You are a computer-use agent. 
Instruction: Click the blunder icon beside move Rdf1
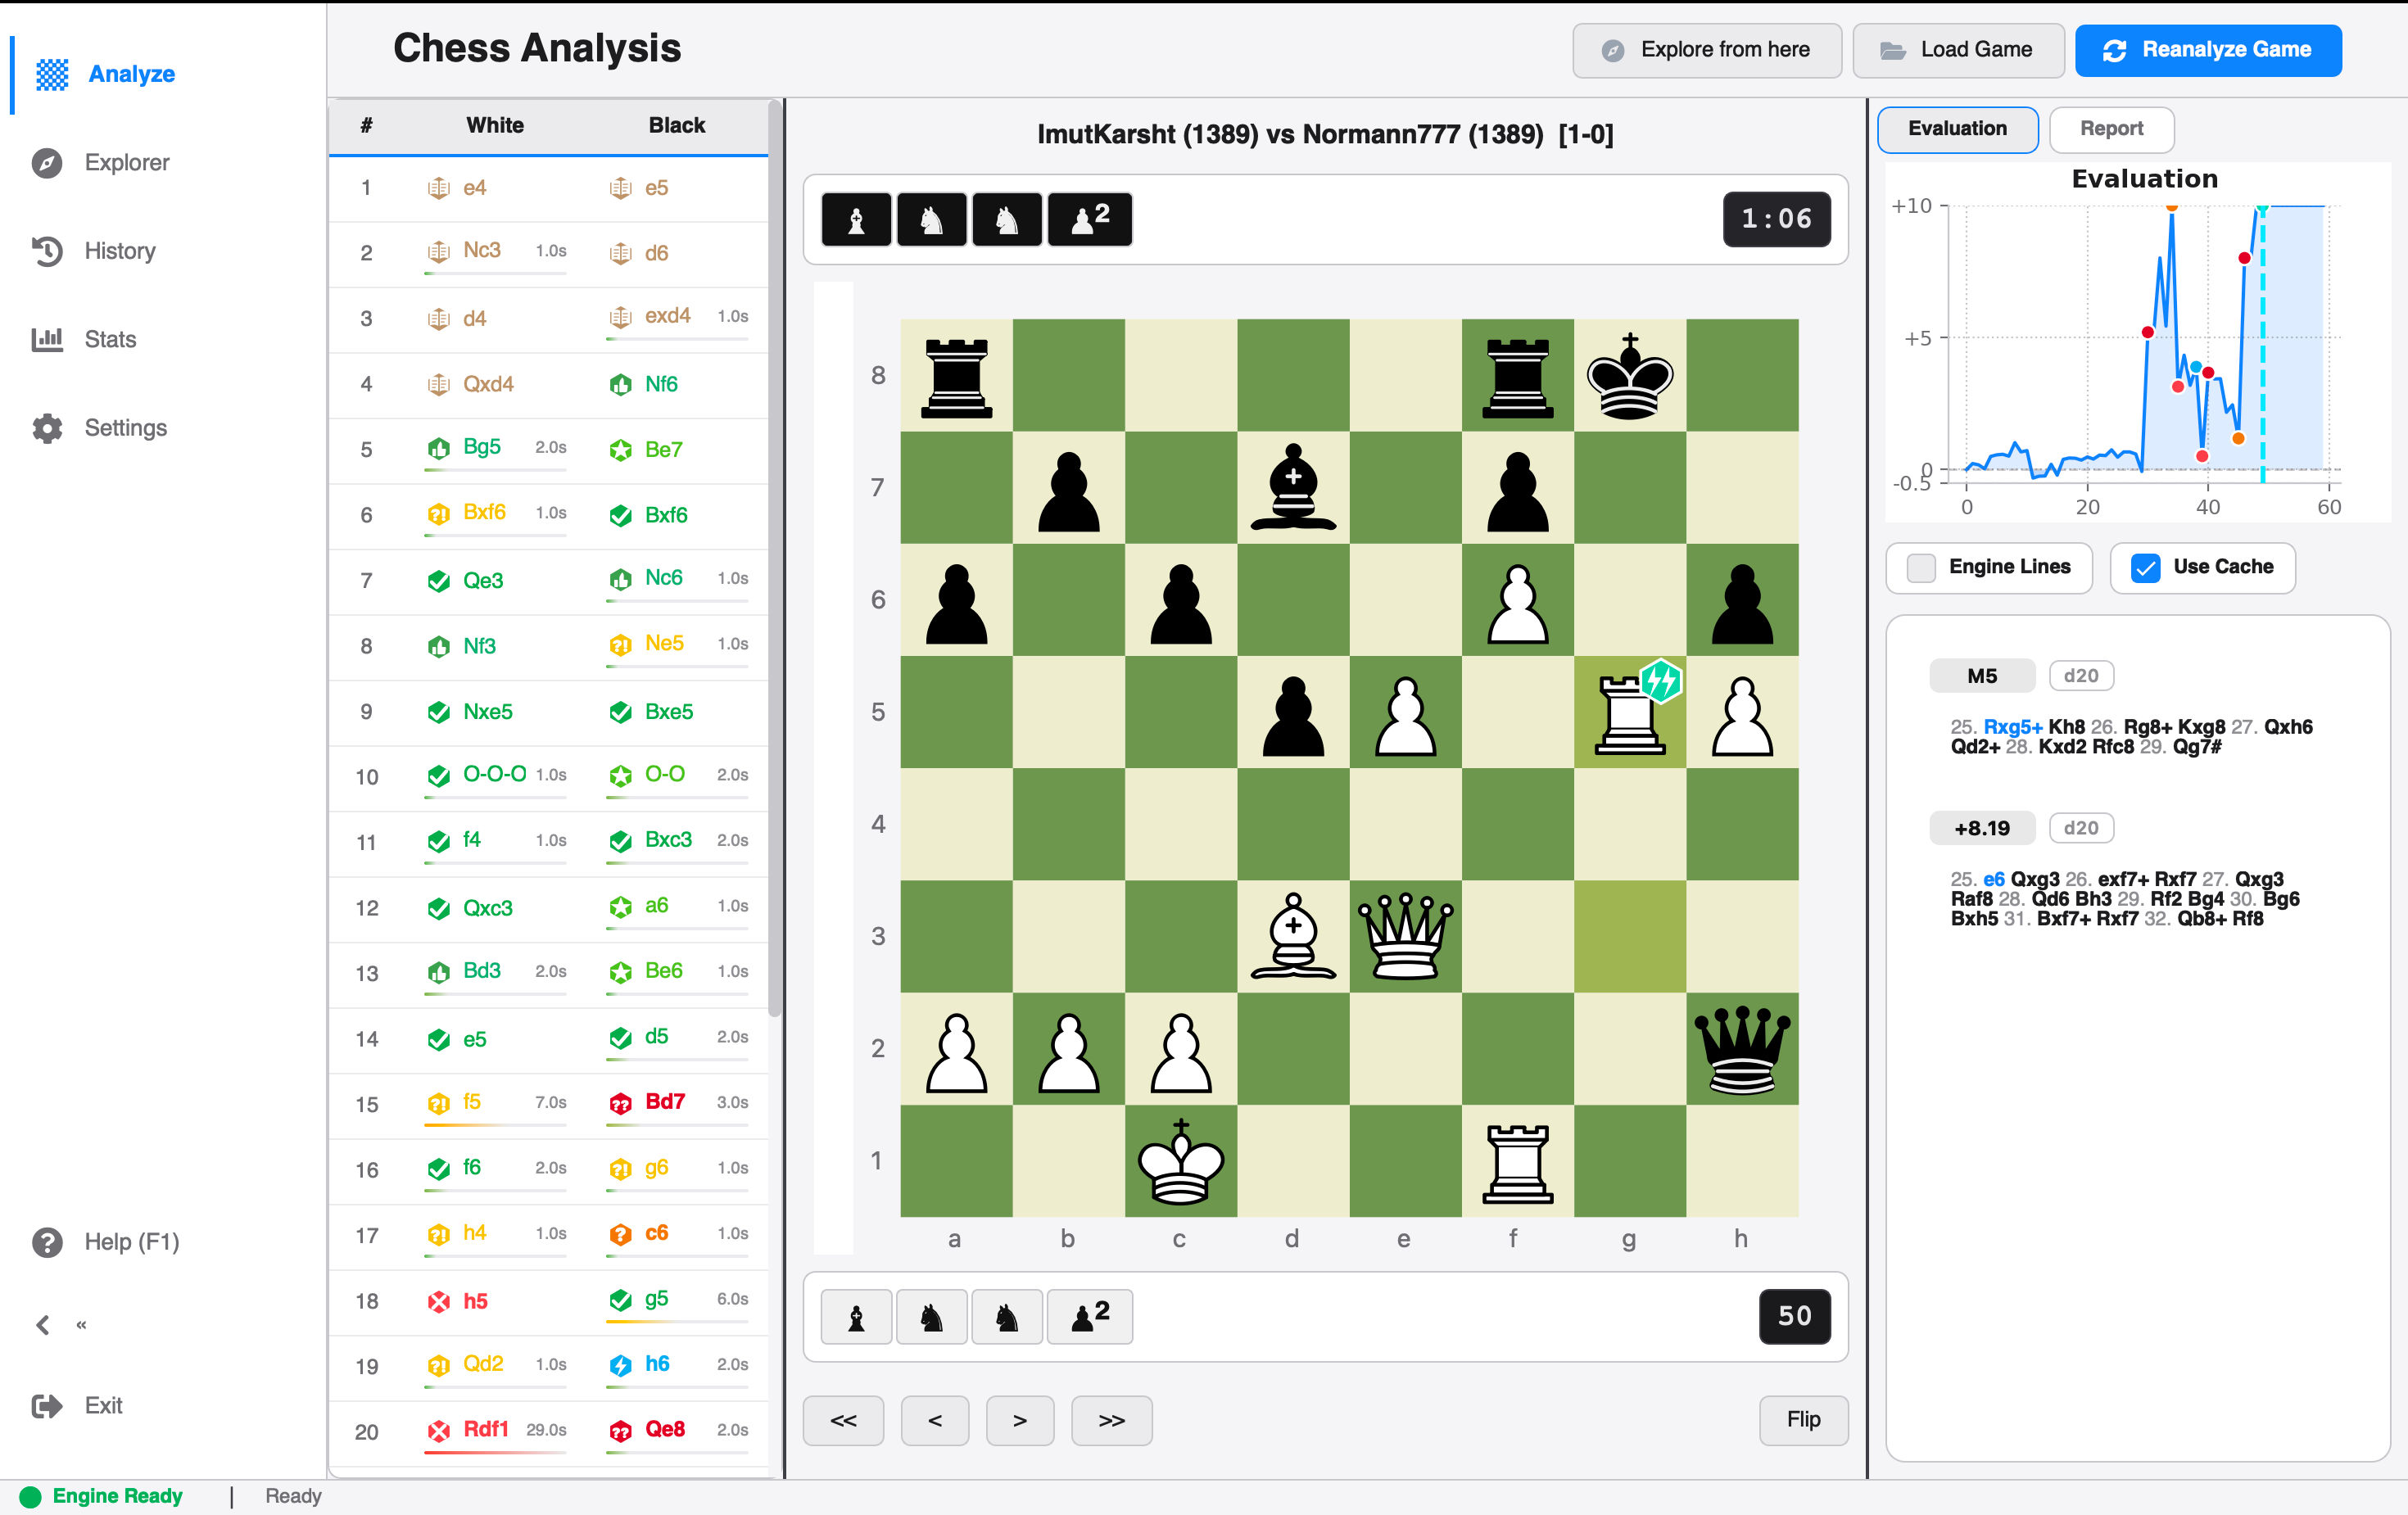pyautogui.click(x=438, y=1431)
